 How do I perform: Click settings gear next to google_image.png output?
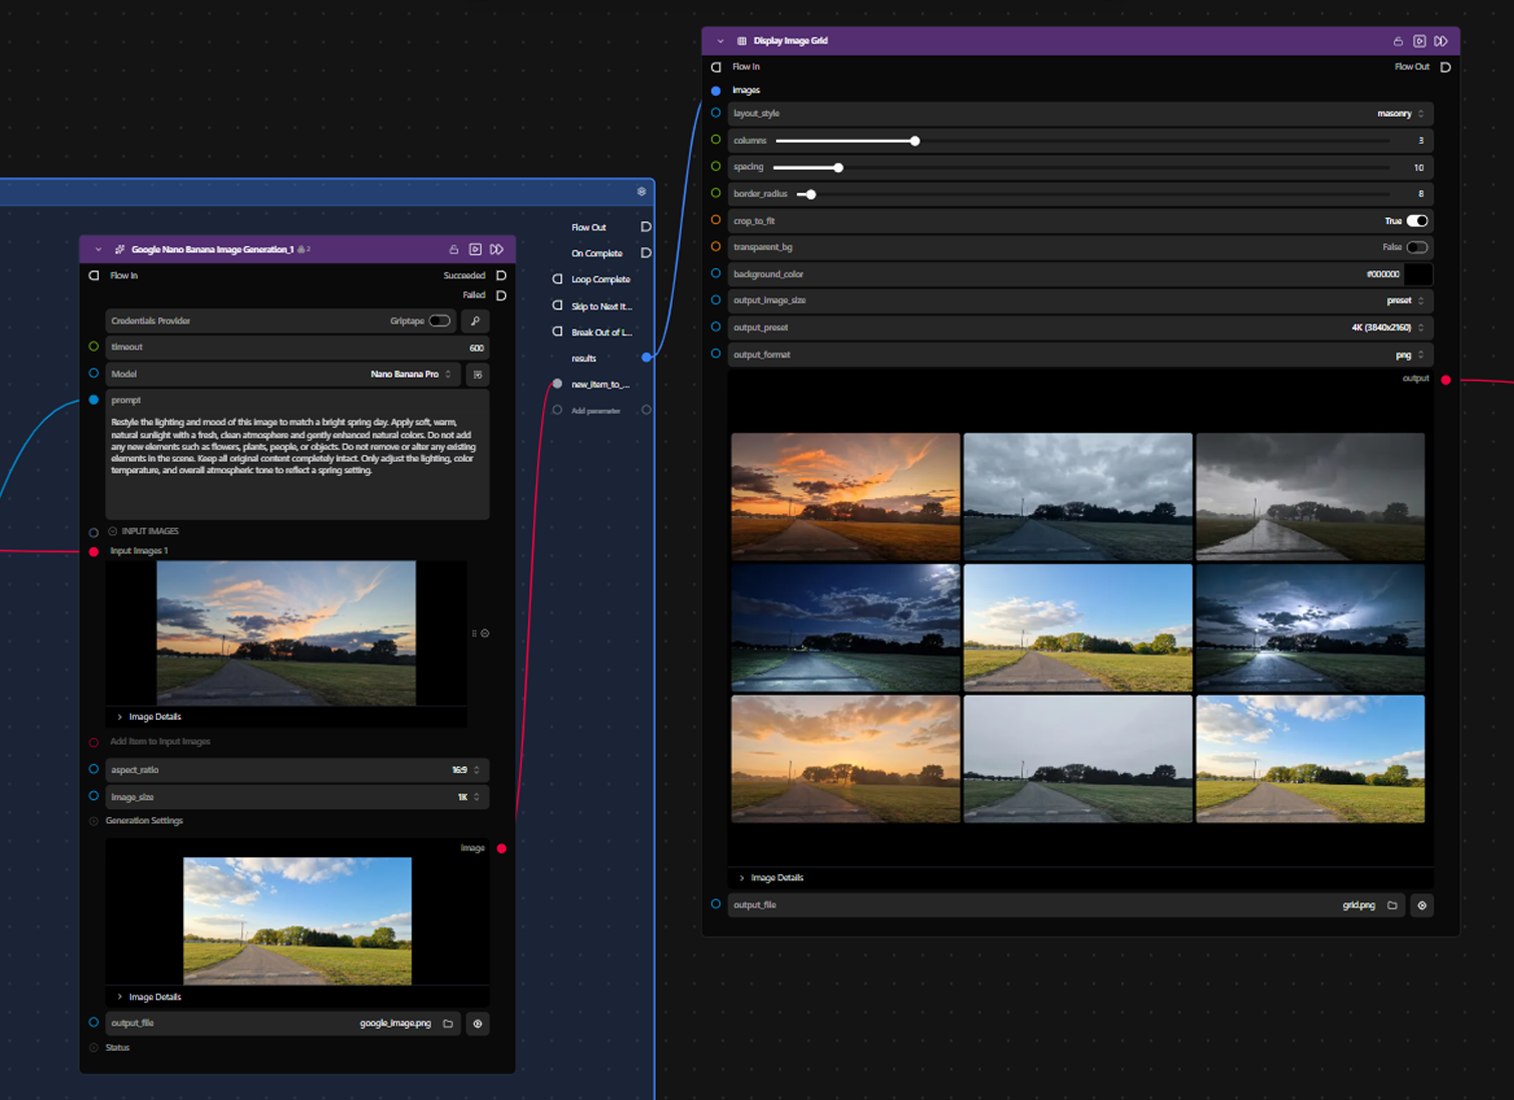click(x=477, y=1023)
